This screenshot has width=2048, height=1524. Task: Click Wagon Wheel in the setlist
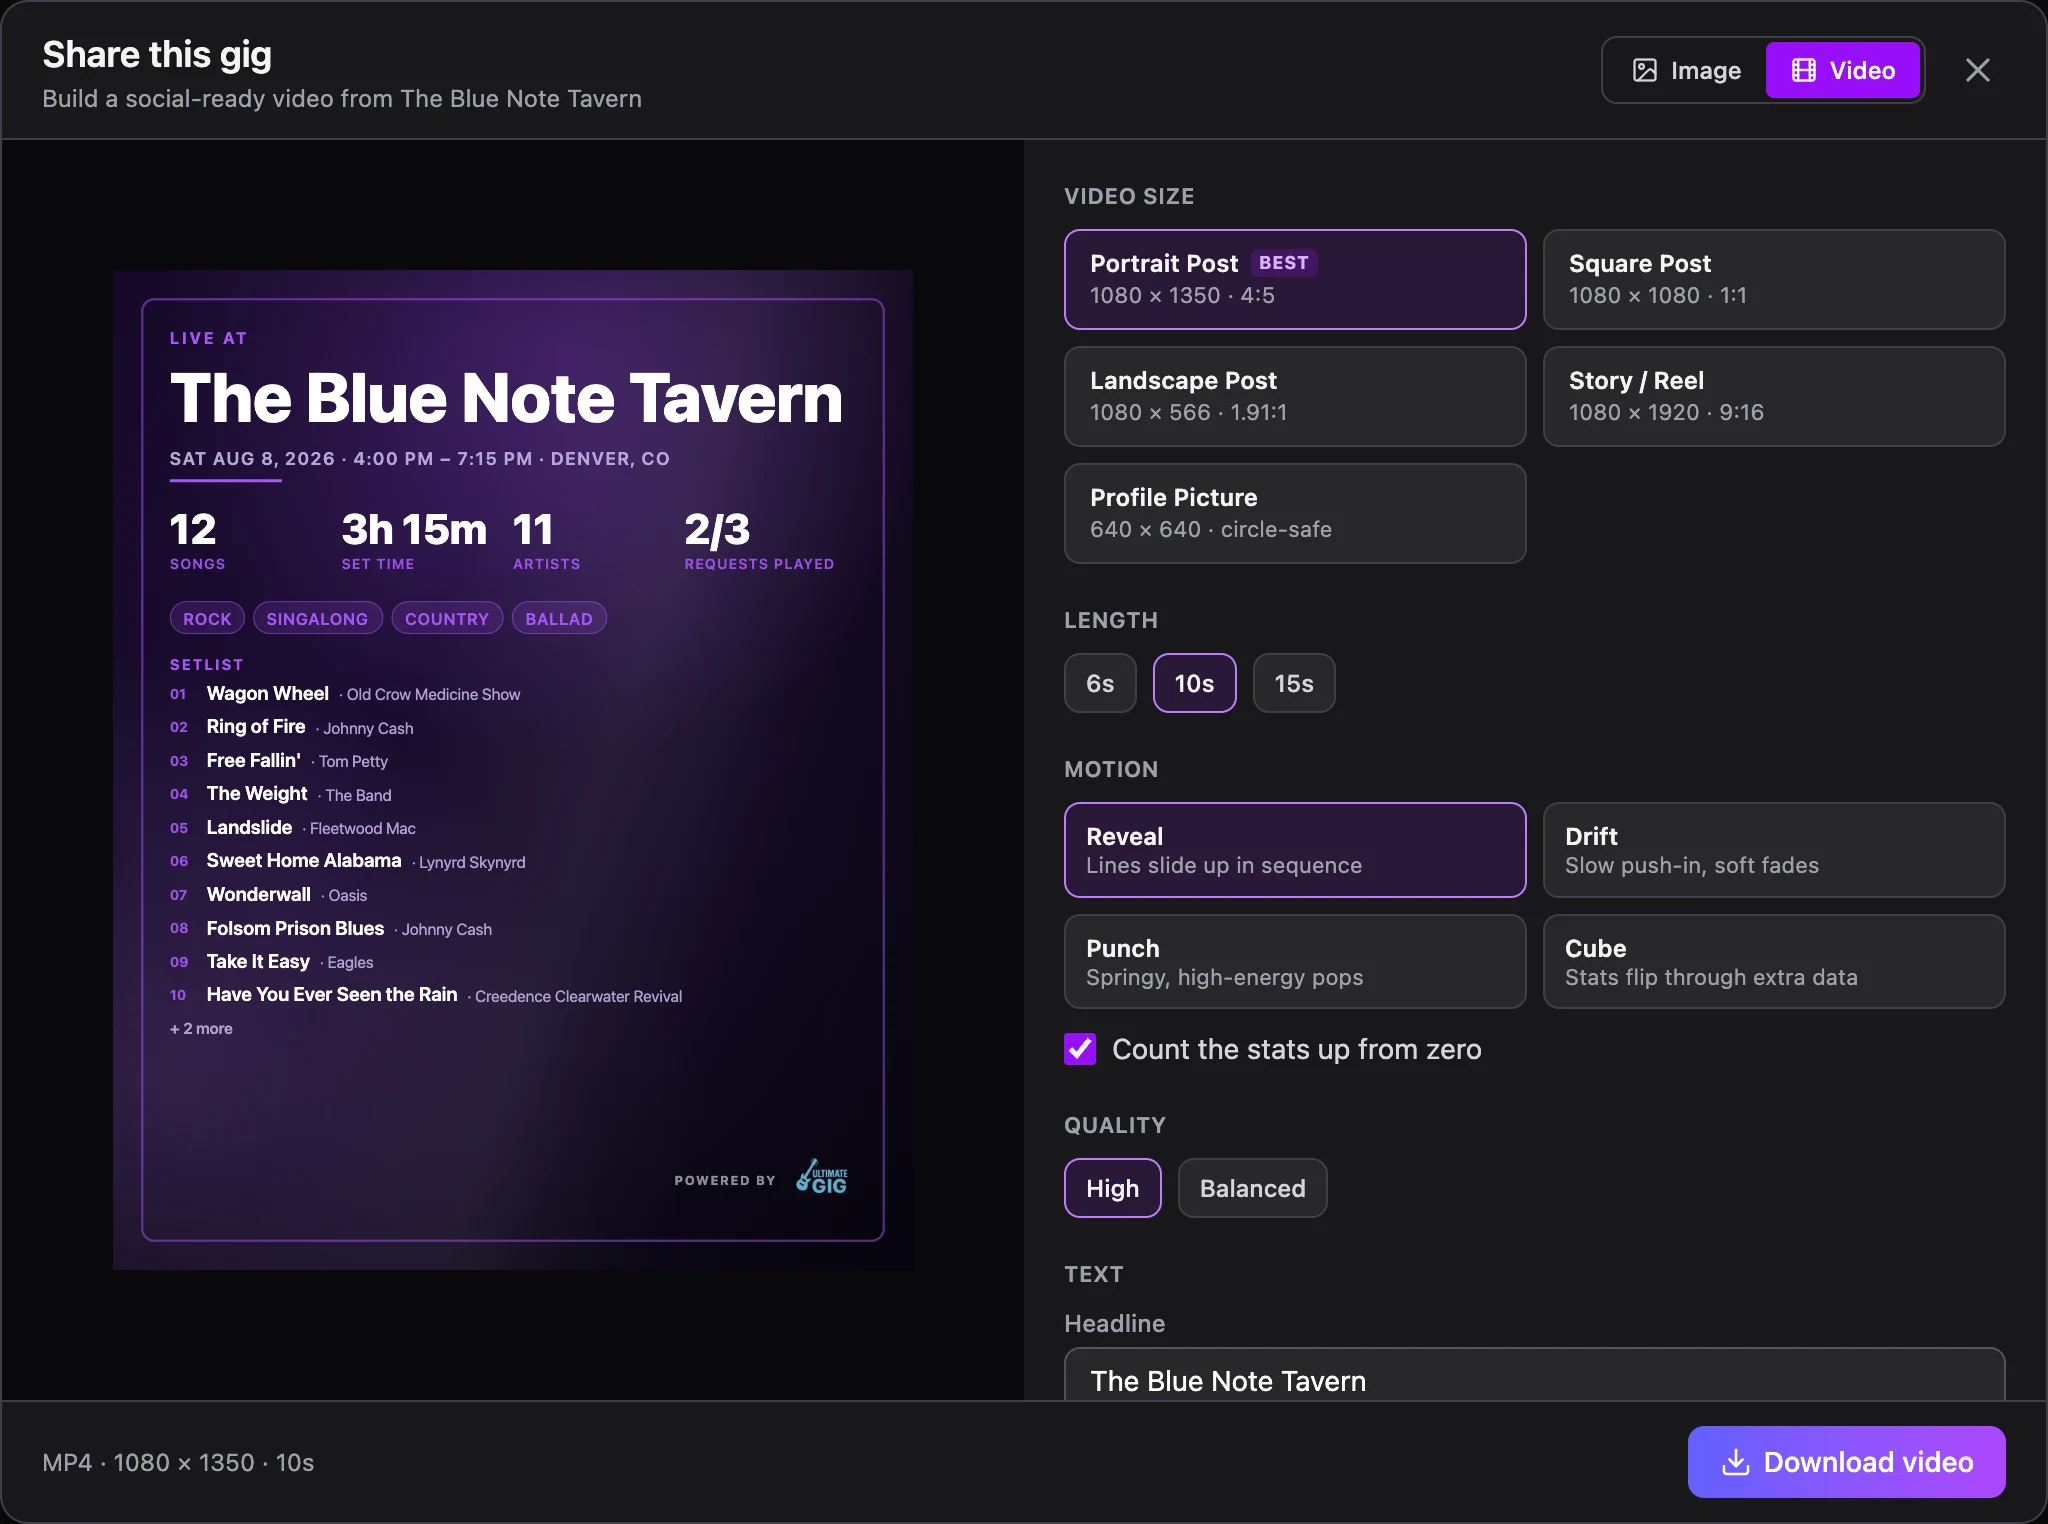(x=345, y=694)
